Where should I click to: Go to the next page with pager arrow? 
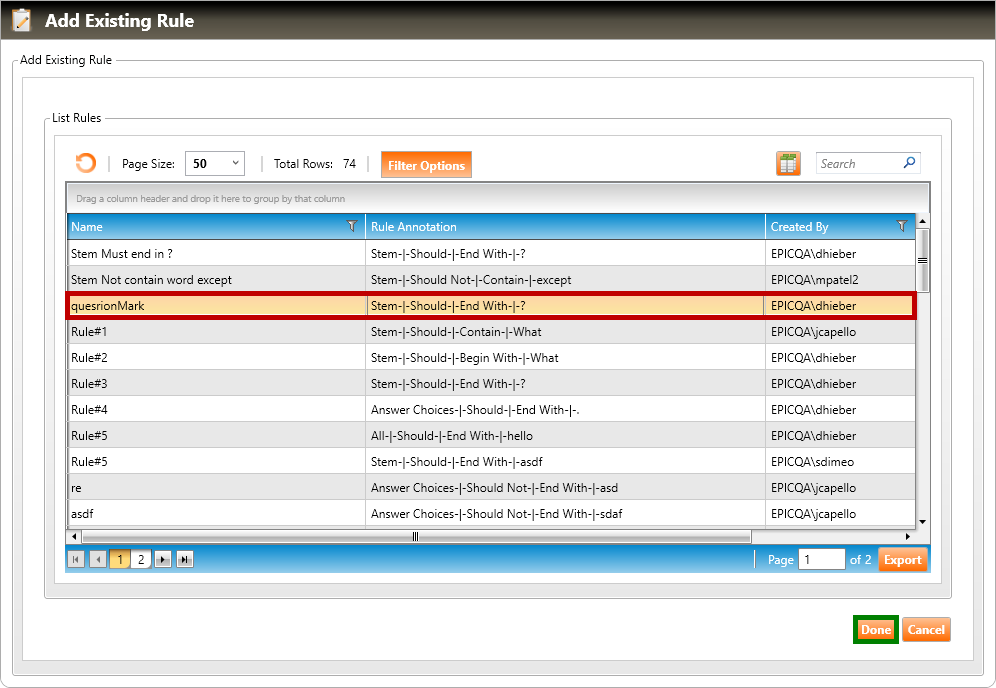pos(163,560)
